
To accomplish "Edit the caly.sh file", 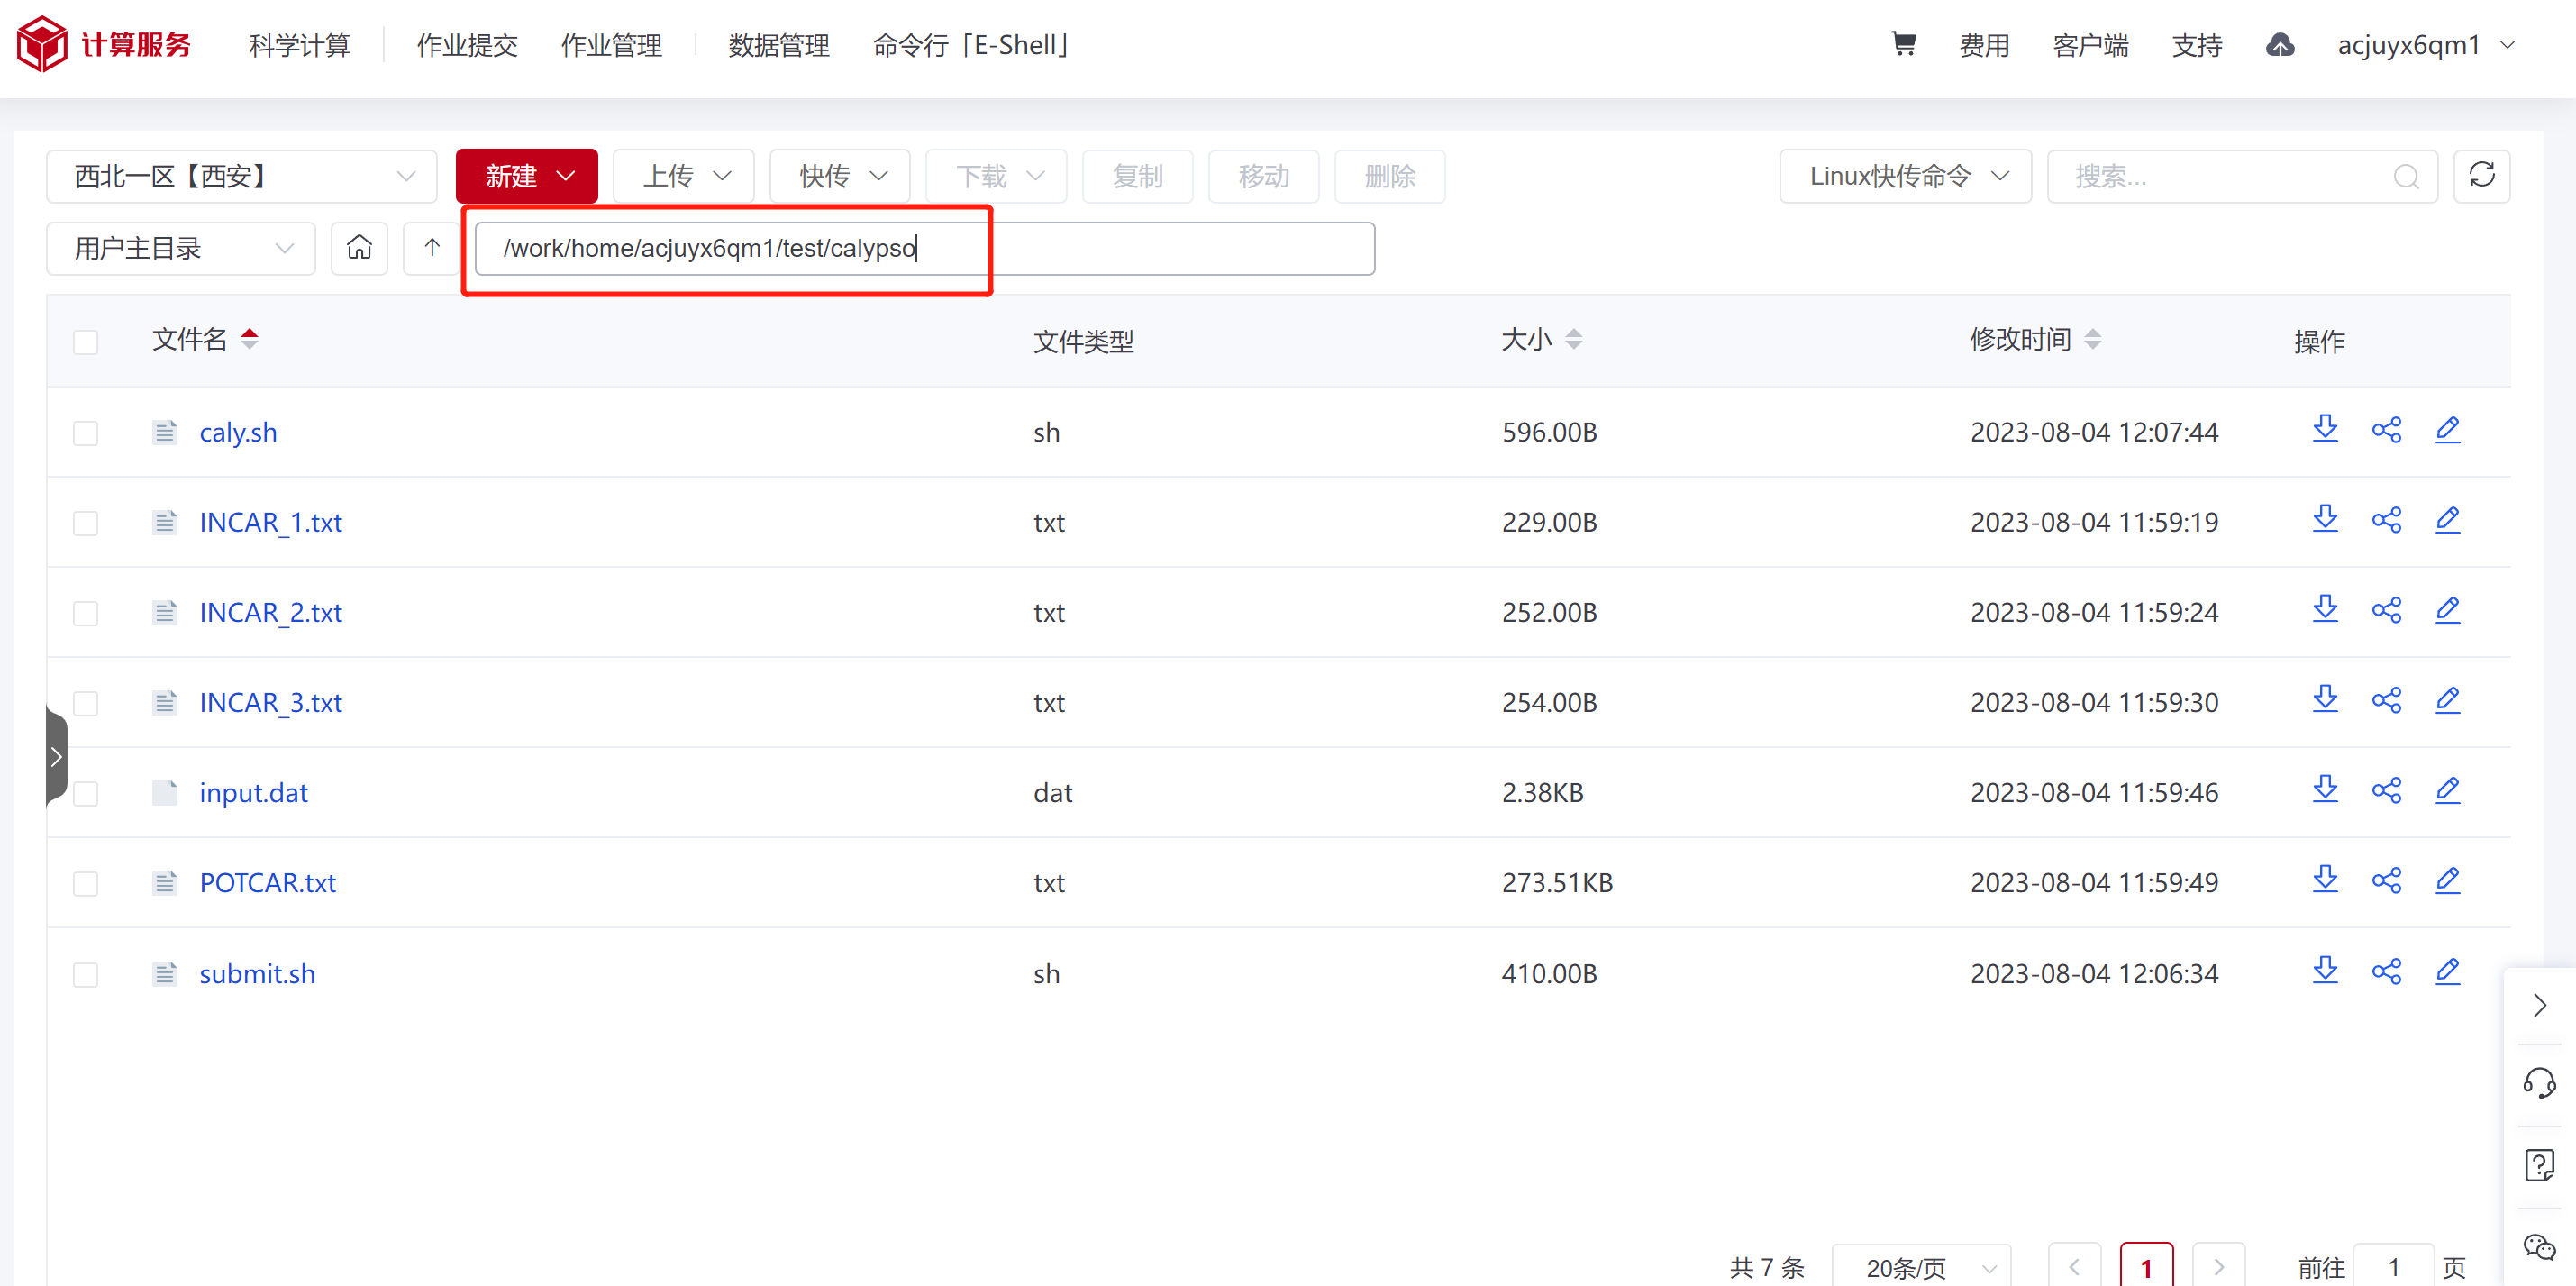I will [x=2447, y=430].
